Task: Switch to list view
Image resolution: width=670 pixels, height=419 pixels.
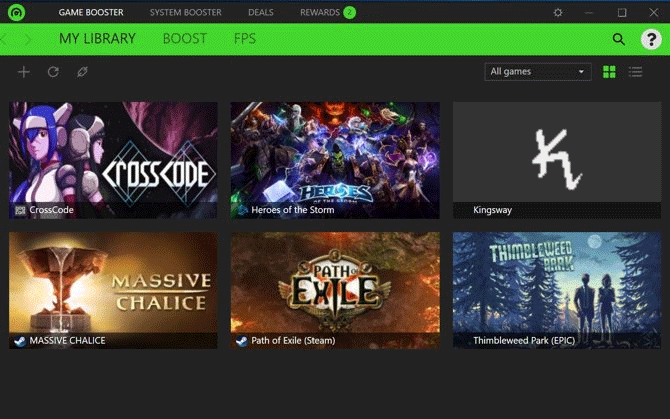Action: pyautogui.click(x=635, y=72)
